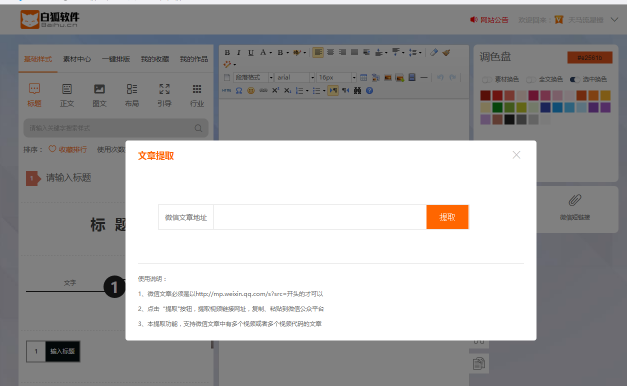627x386 pixels.
Task: Insert special character omega icon
Action: [x=239, y=90]
